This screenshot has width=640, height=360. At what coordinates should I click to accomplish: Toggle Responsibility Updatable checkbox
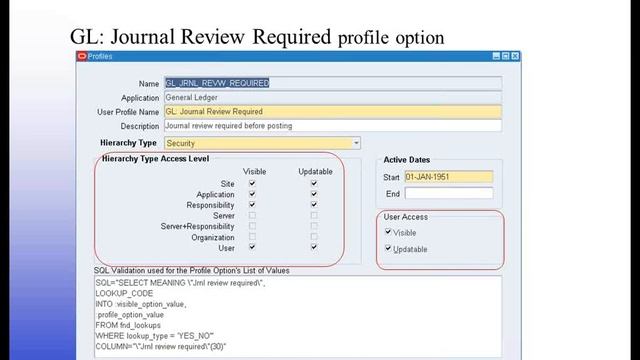[x=314, y=204]
